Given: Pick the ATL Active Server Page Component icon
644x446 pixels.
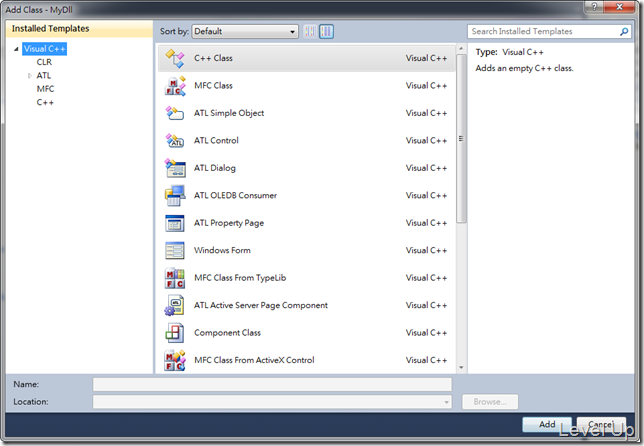Looking at the screenshot, I should pyautogui.click(x=175, y=306).
